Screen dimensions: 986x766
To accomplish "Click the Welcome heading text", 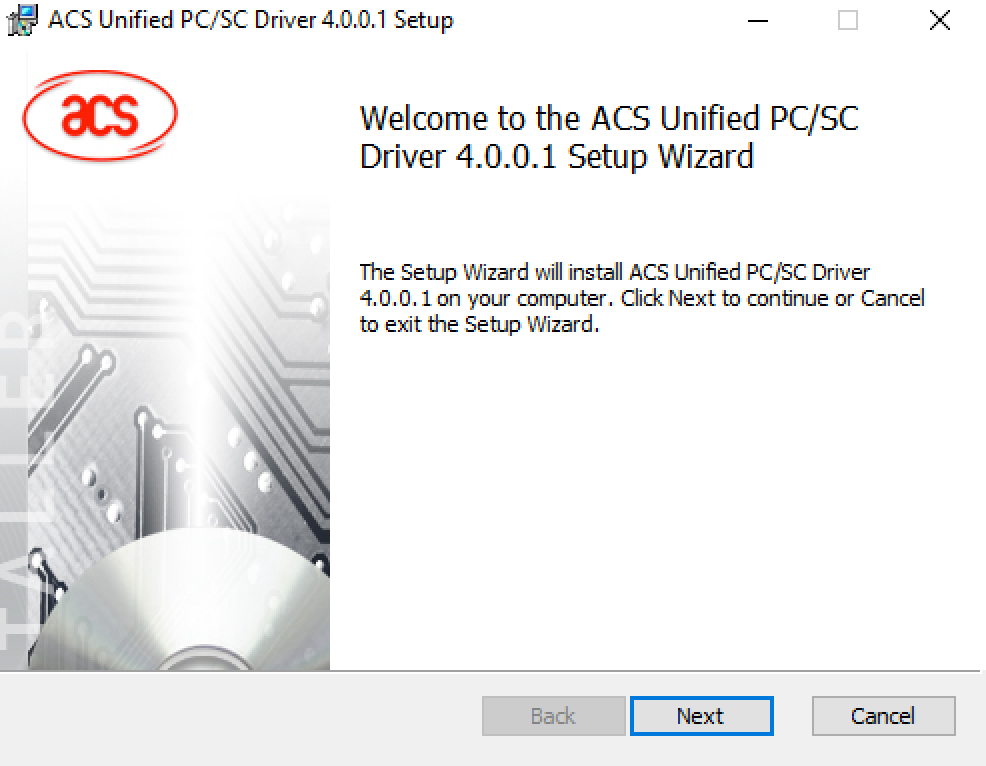I will tap(609, 138).
